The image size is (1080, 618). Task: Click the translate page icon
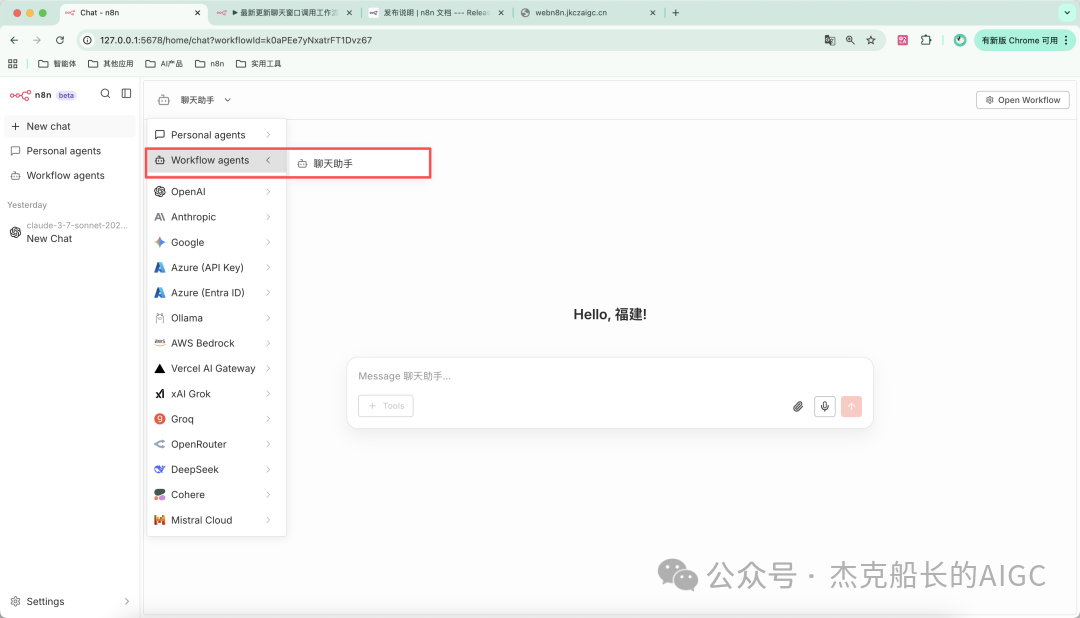[830, 40]
